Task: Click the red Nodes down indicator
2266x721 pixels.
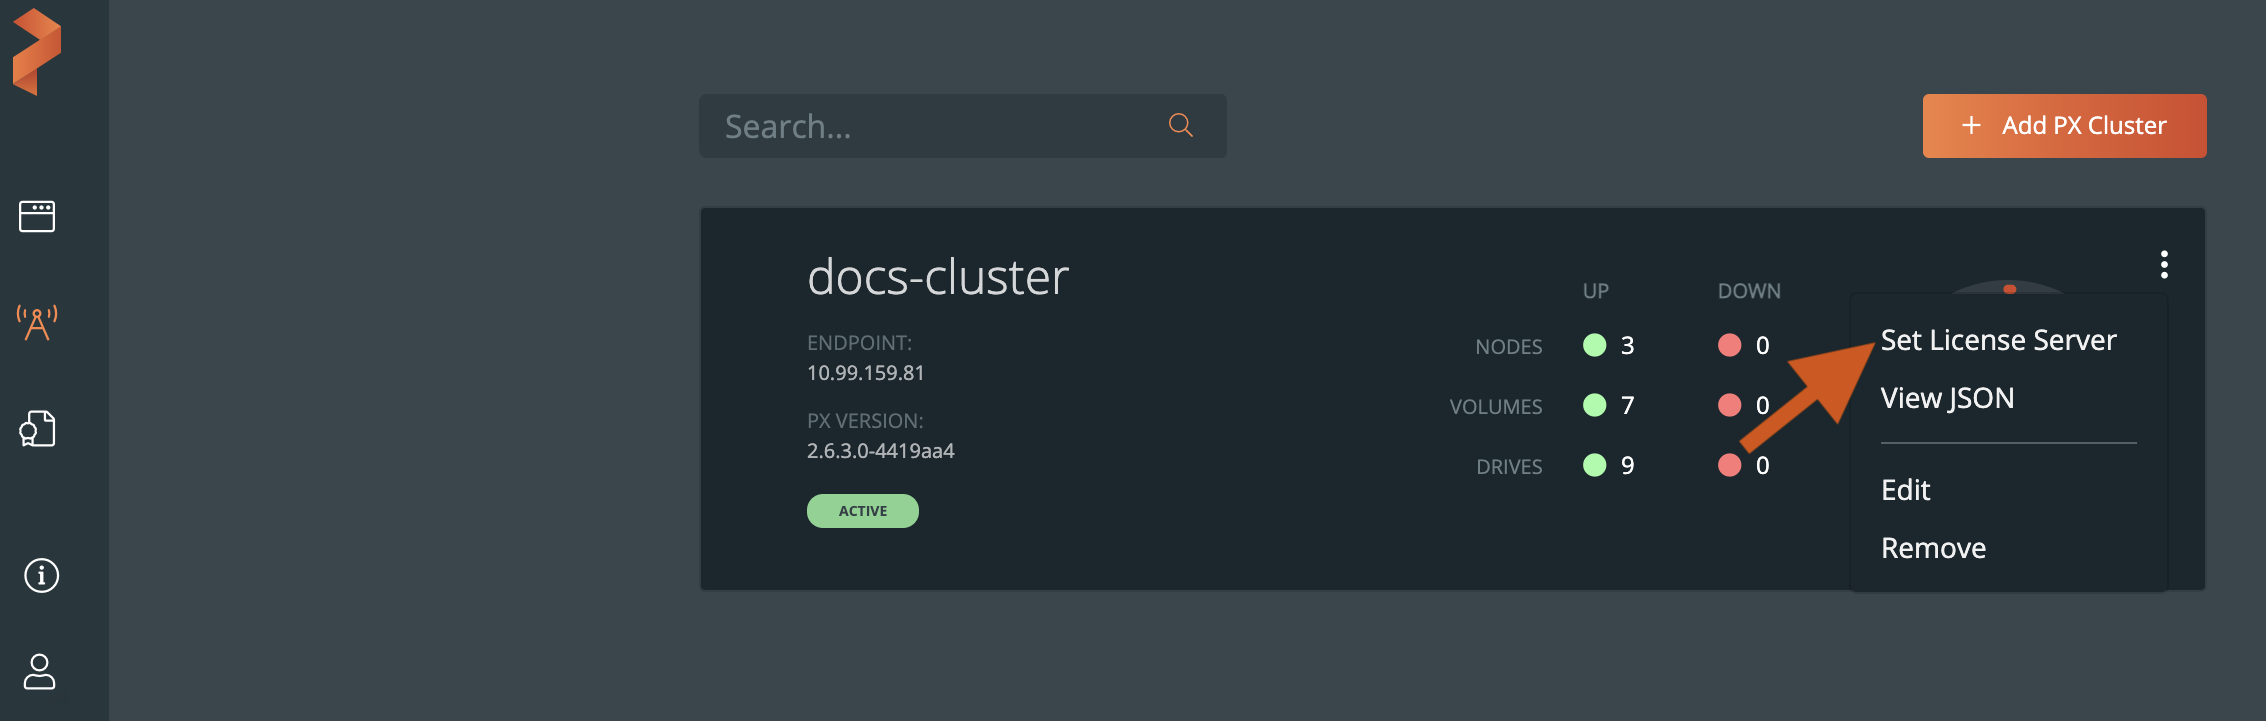Action: pos(1729,345)
